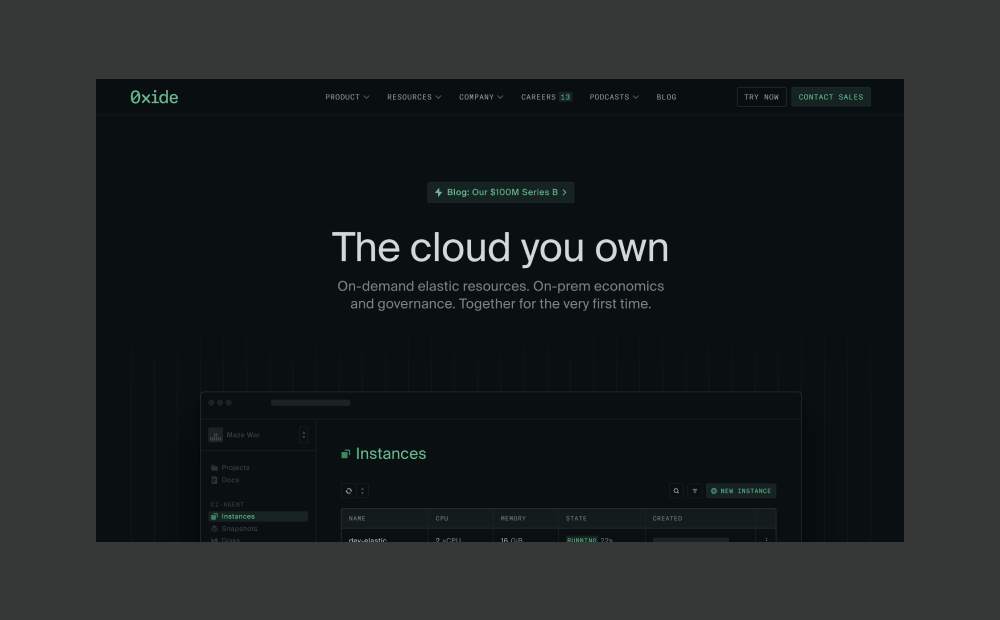The image size is (1000, 620).
Task: Click the 'The cloud you own' headline
Action: 500,247
